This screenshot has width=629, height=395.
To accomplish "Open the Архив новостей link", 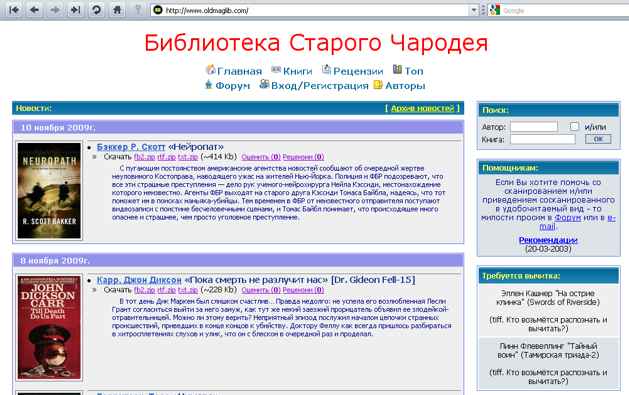I will [x=422, y=108].
